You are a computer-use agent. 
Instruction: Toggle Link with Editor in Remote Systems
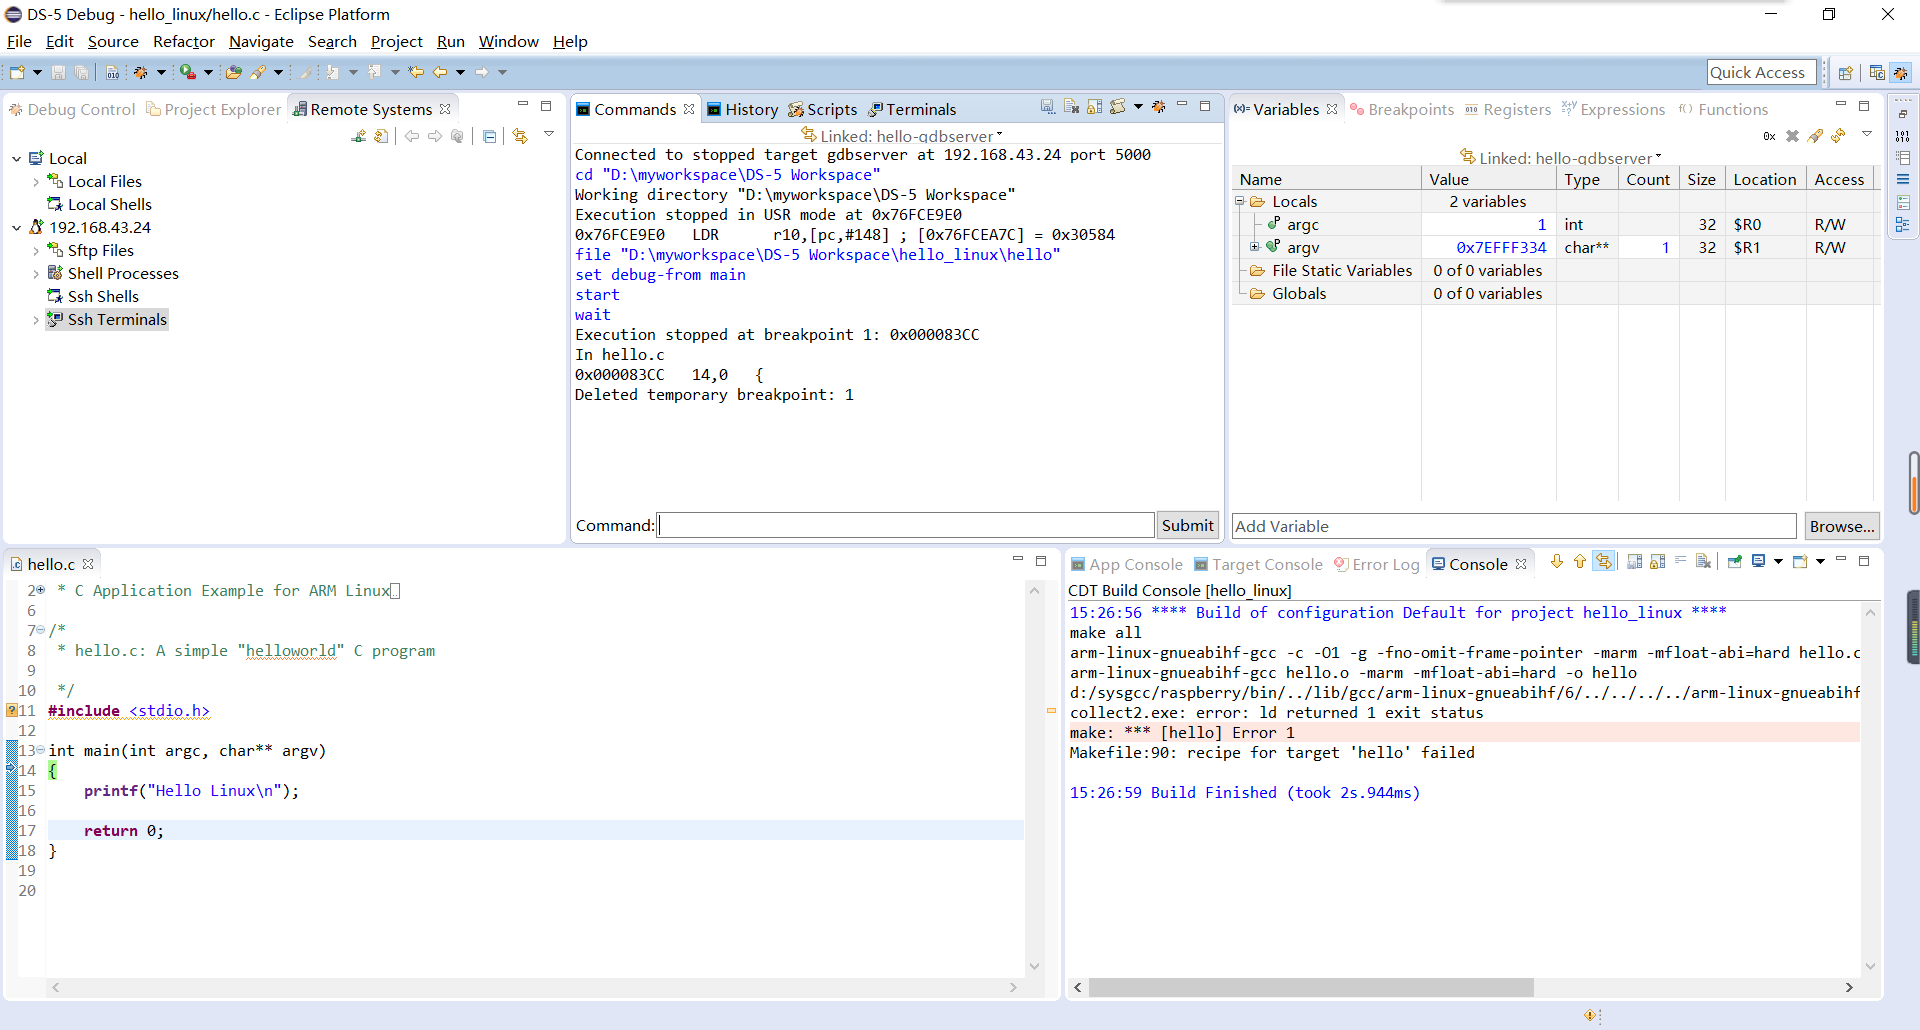coord(520,136)
